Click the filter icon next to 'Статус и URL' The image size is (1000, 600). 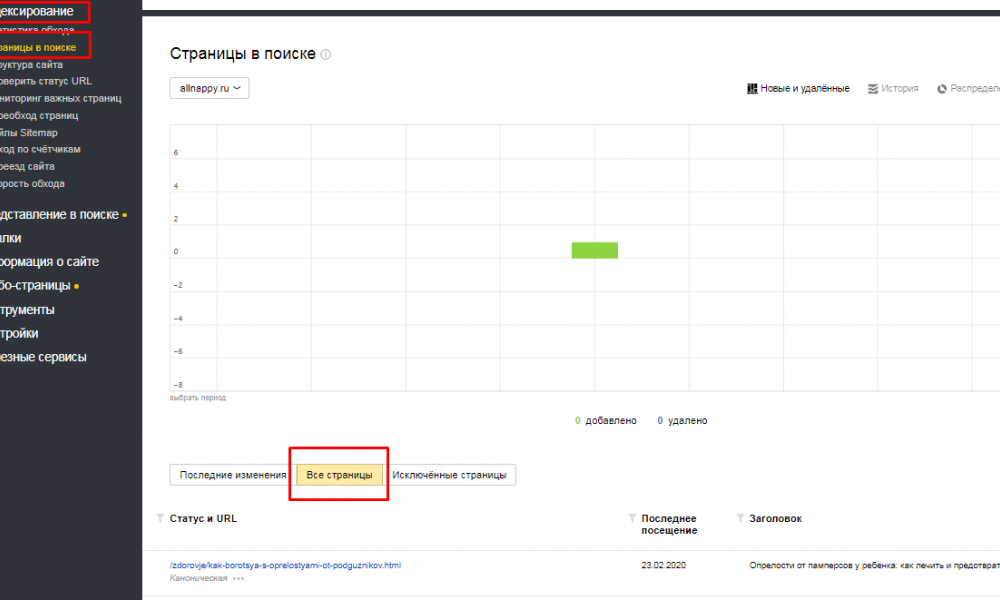[x=161, y=518]
